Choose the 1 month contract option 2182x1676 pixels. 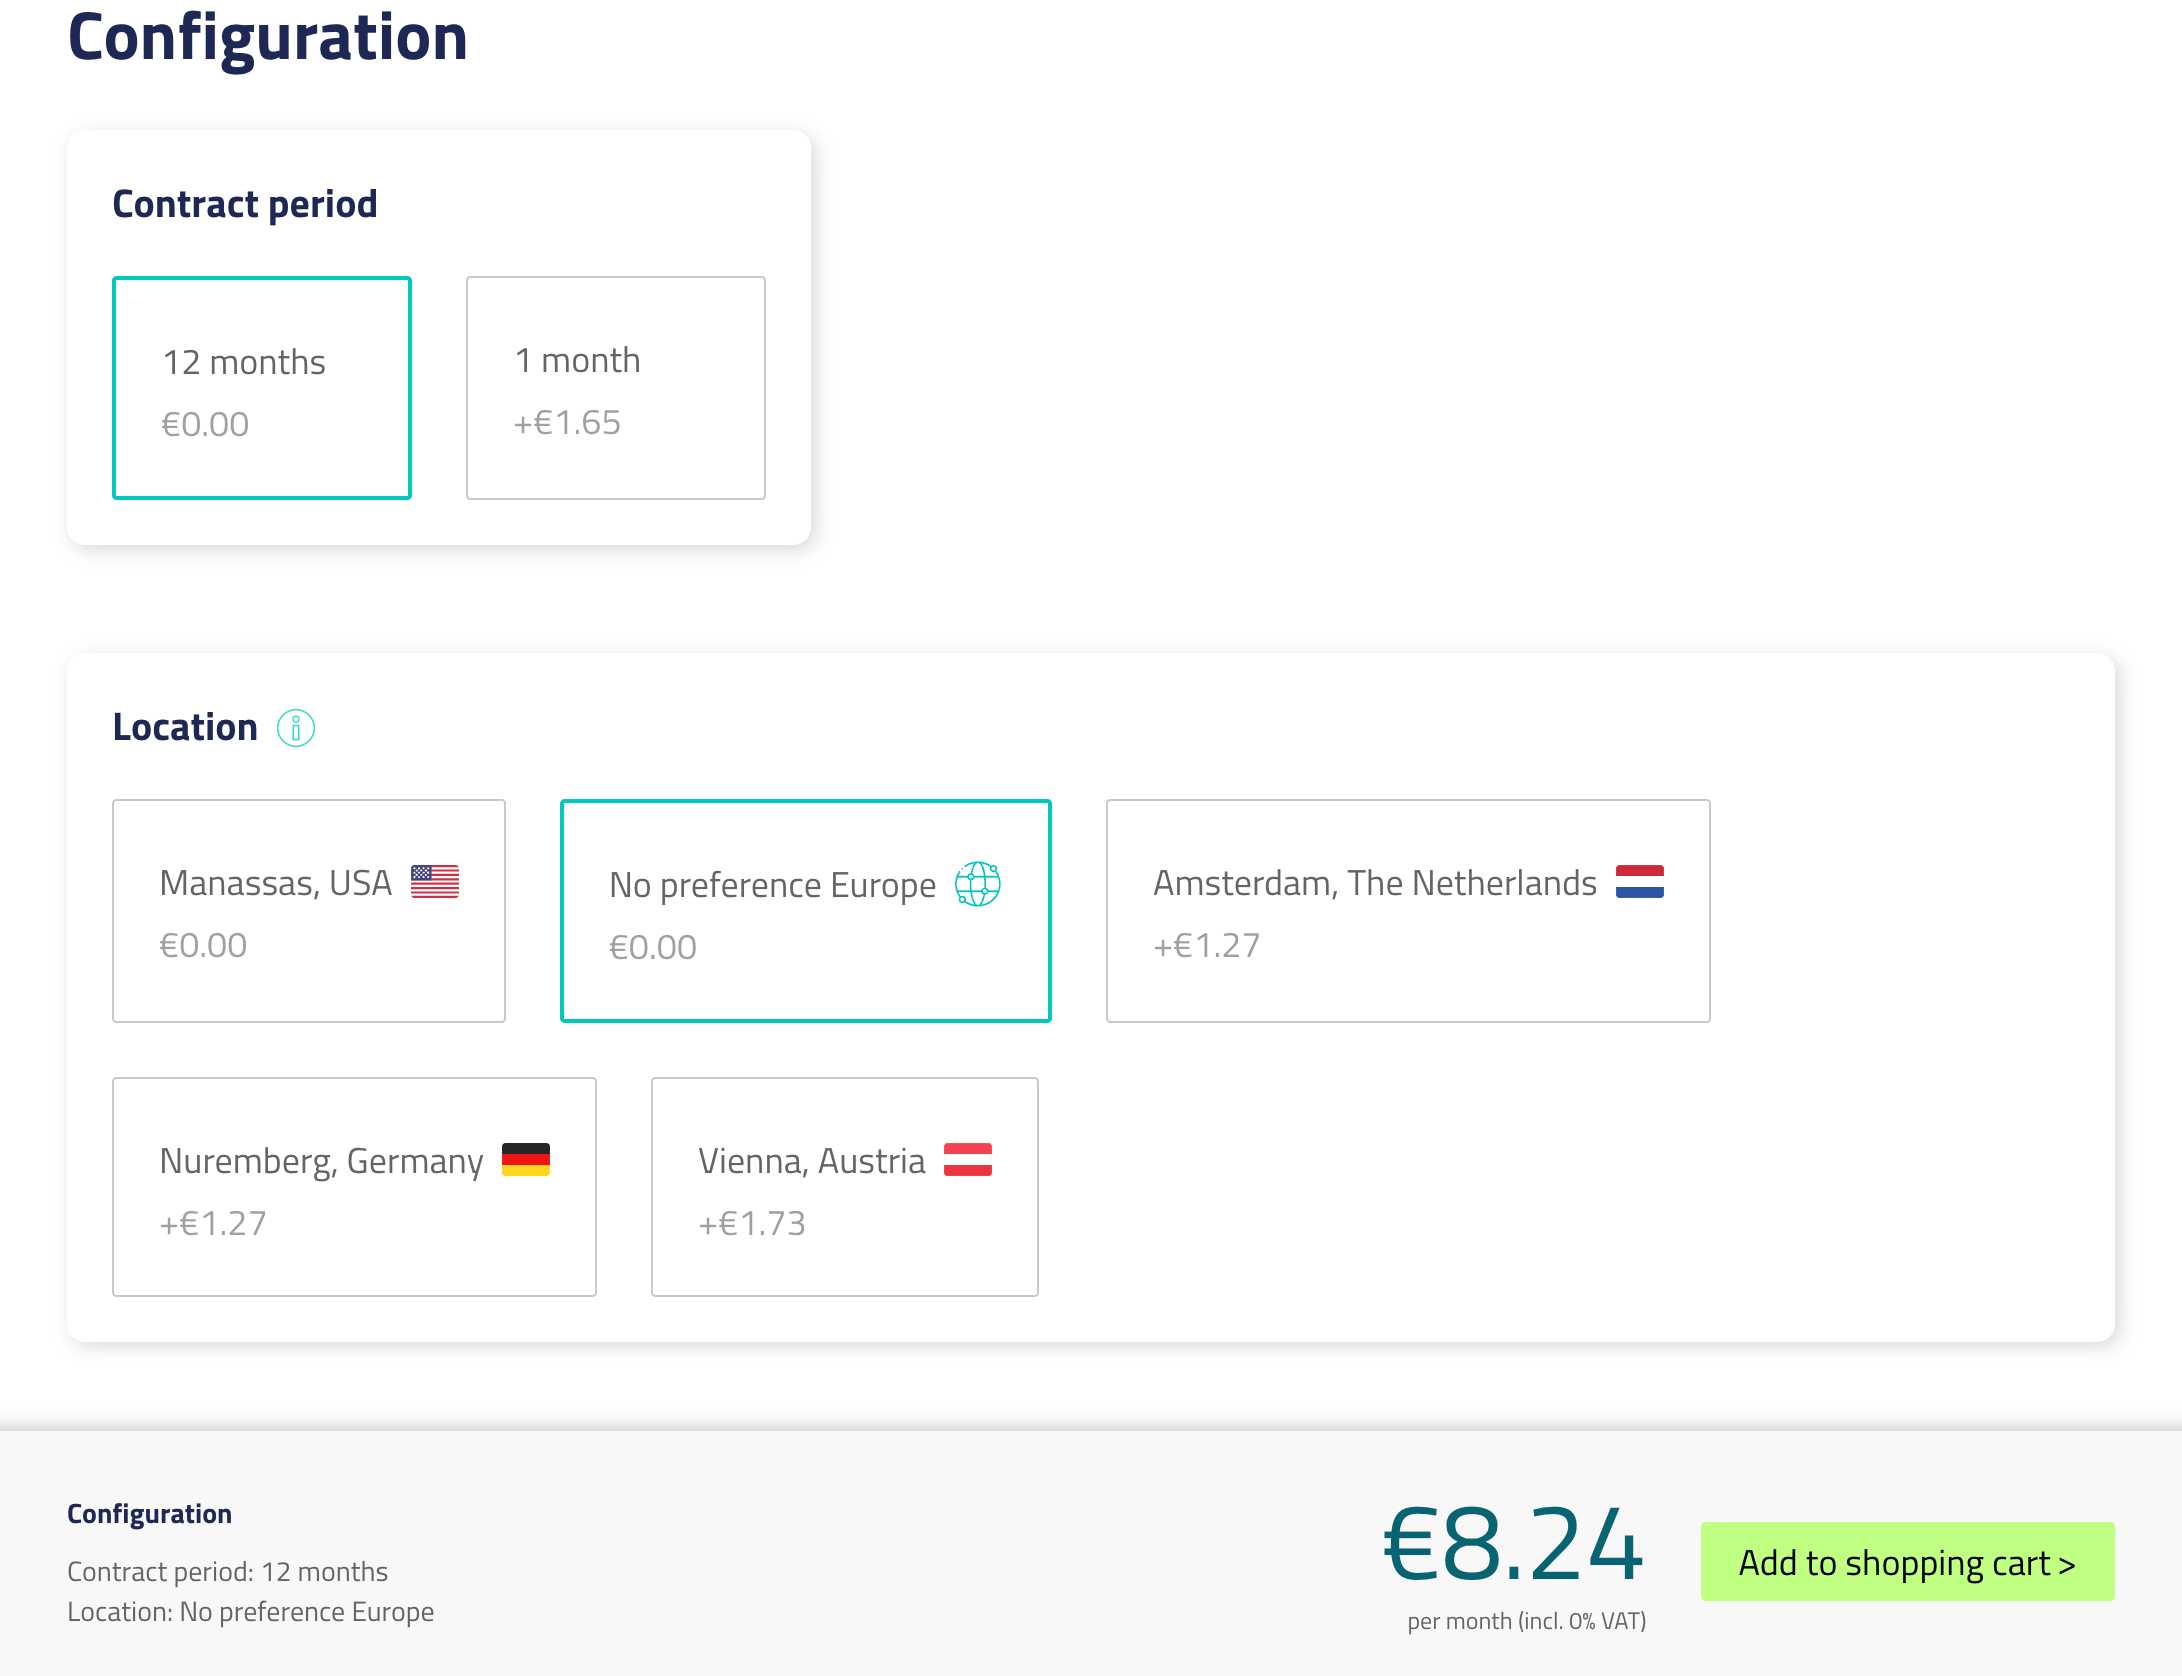[616, 388]
